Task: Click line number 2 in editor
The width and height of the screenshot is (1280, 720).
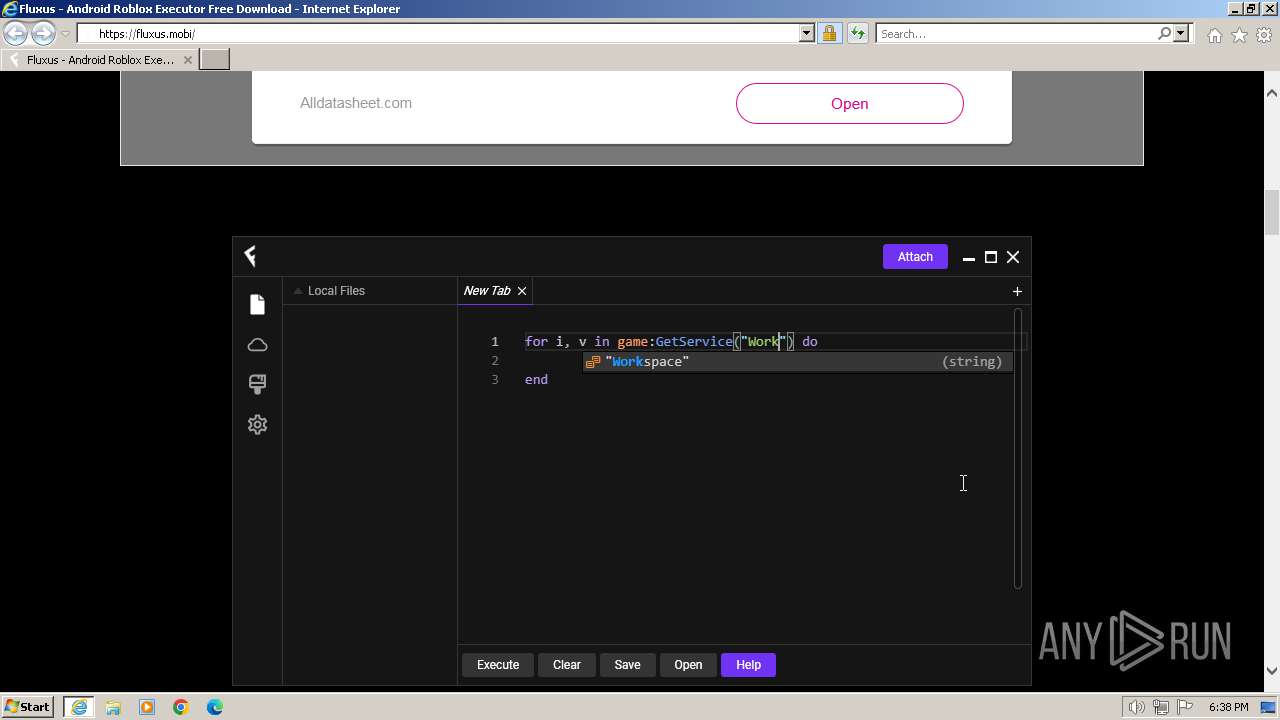Action: click(x=494, y=360)
